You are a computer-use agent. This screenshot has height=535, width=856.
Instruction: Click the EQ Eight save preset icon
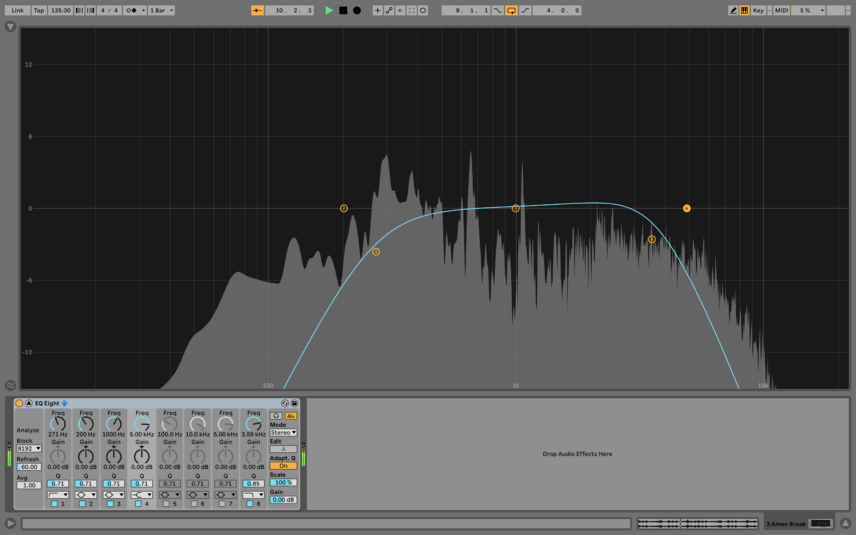tap(294, 403)
